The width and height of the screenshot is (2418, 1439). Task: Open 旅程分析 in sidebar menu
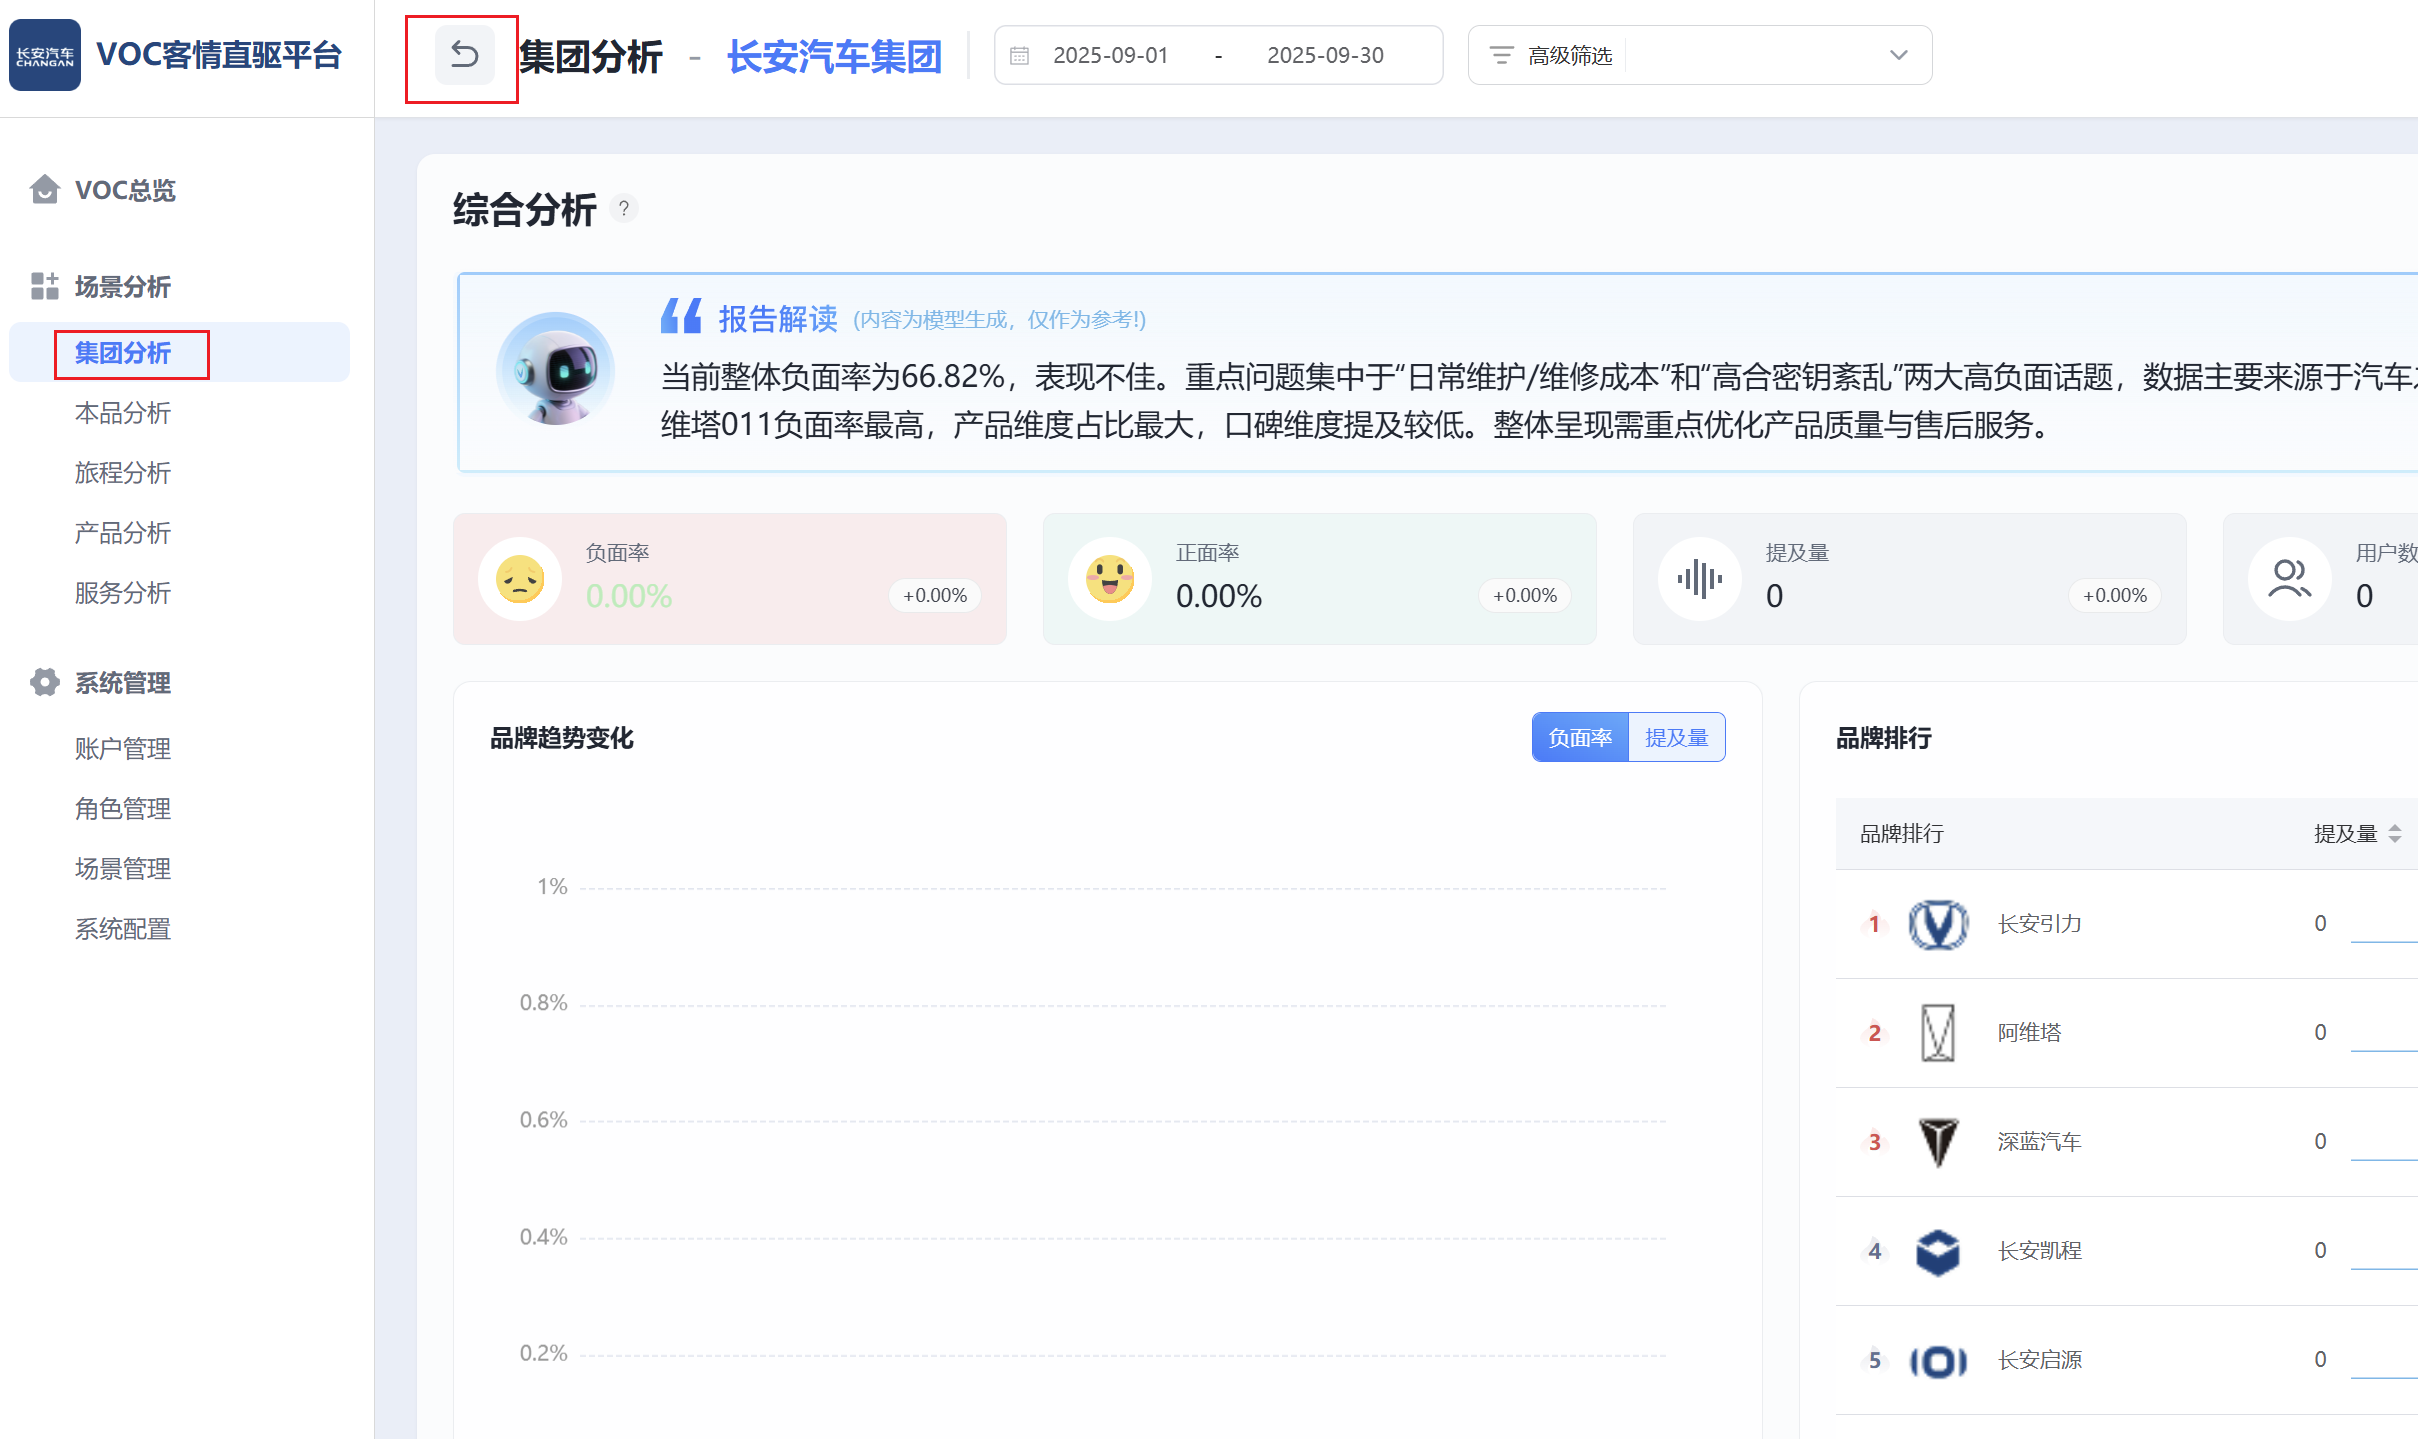pos(122,473)
